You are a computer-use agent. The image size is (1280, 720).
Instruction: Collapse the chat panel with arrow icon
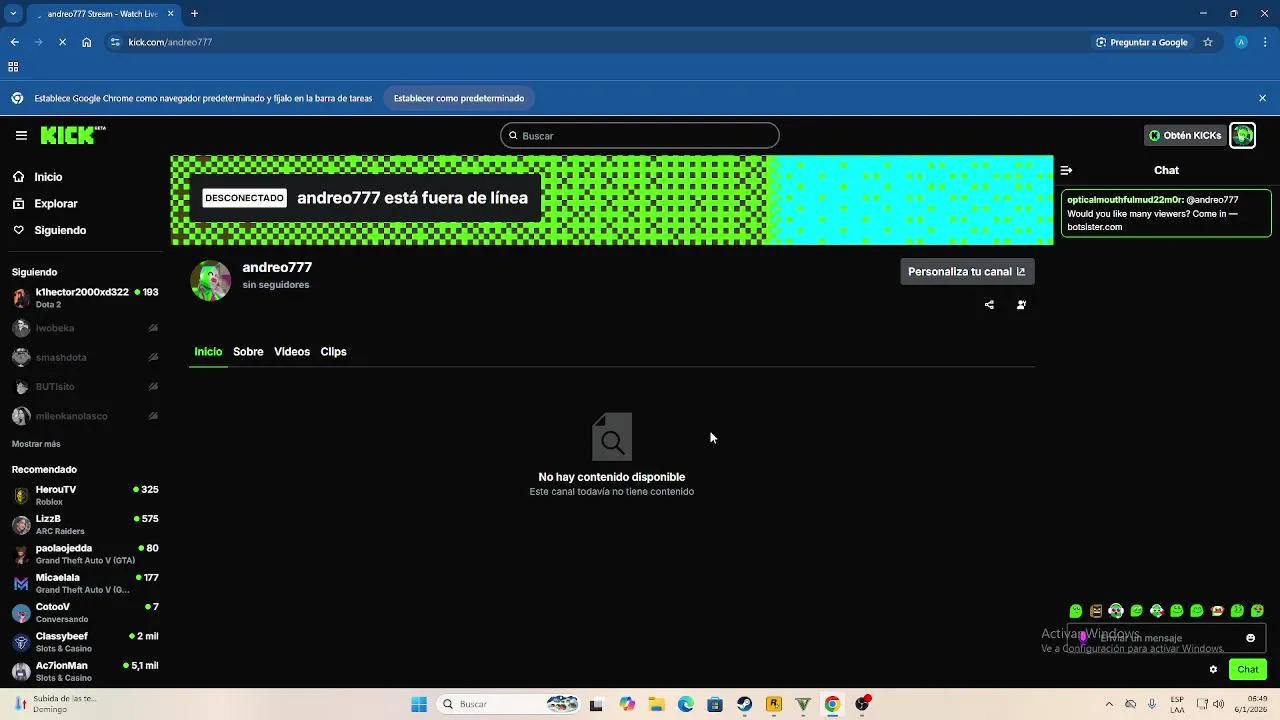click(x=1066, y=170)
